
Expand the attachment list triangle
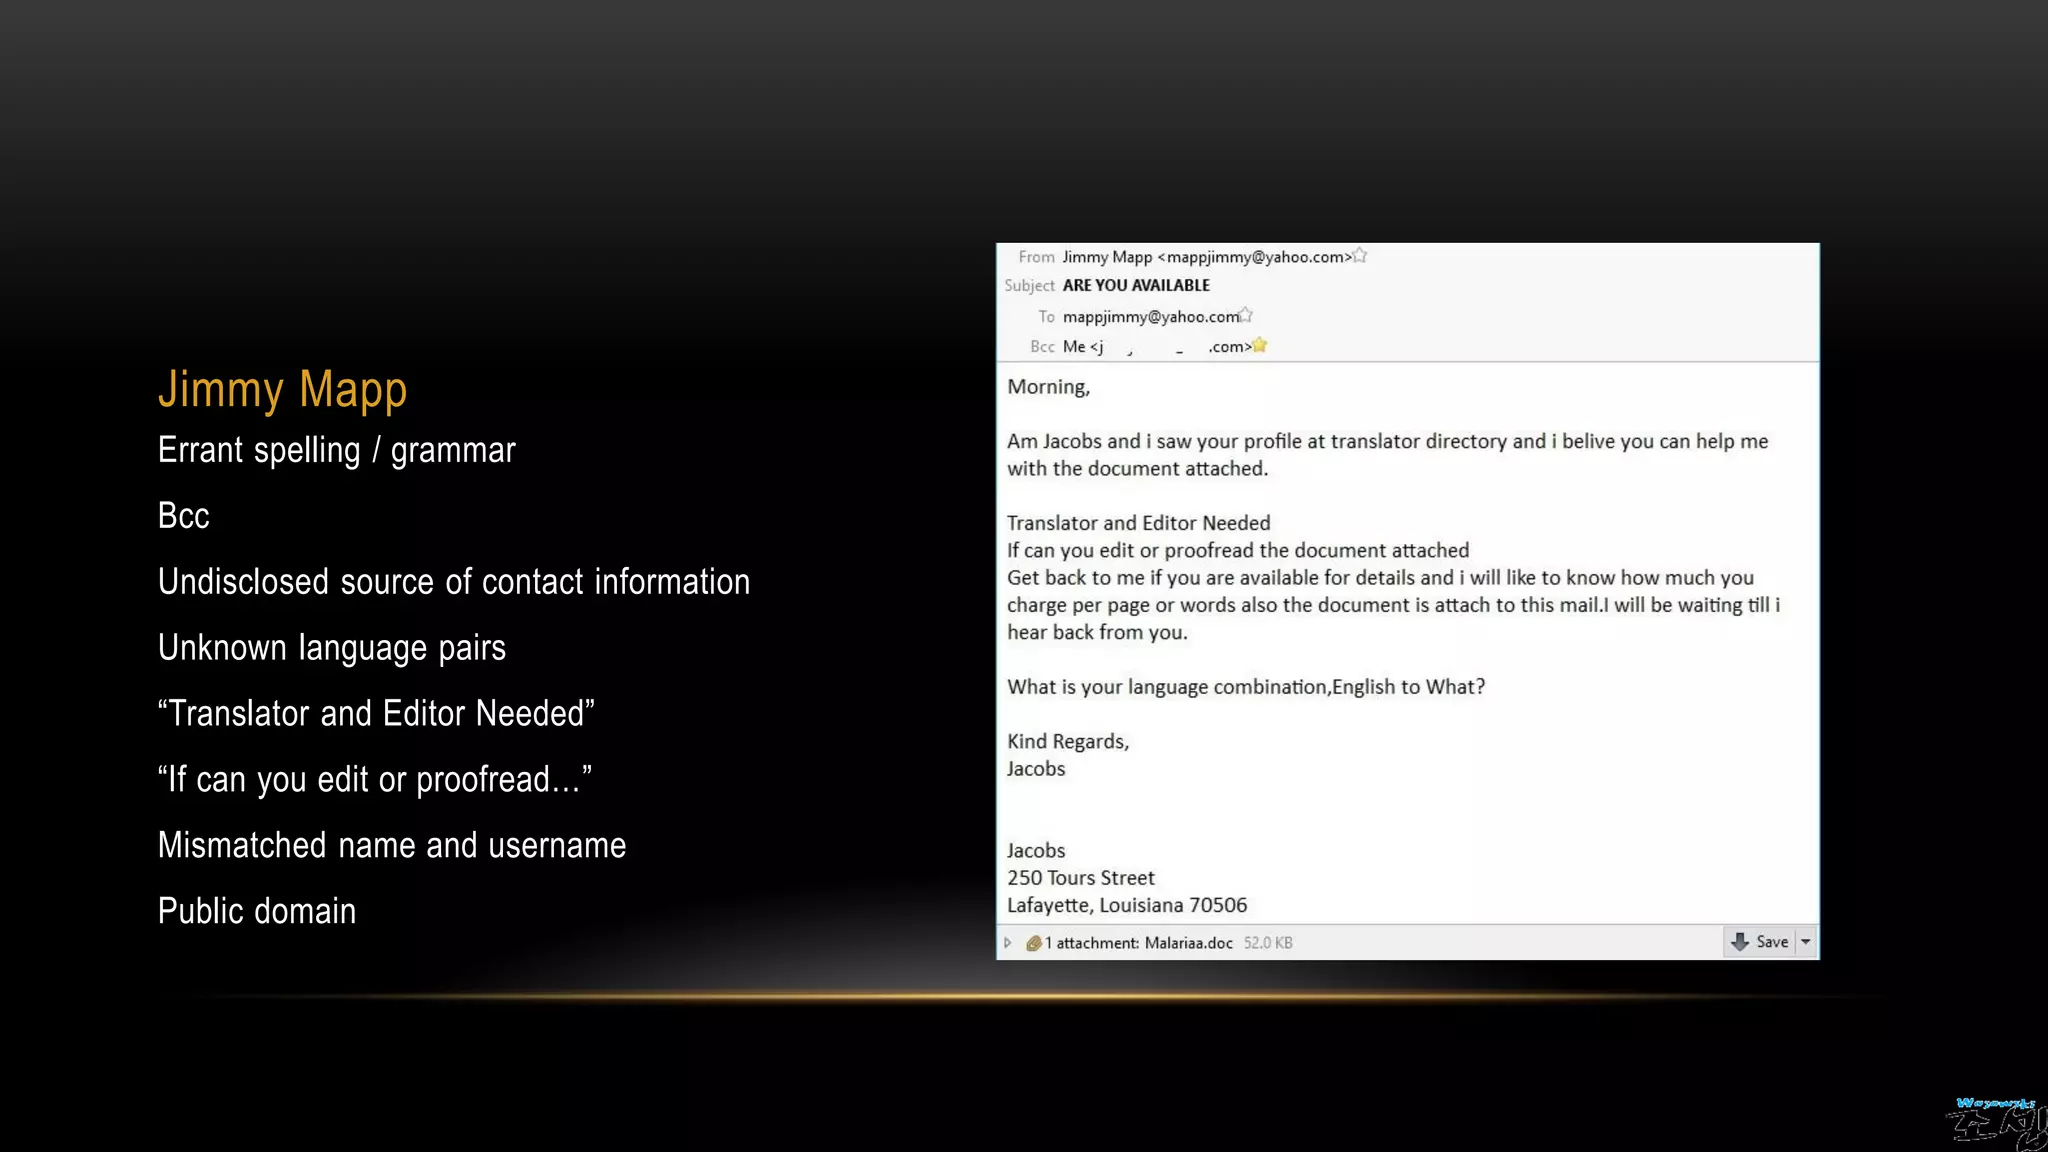point(1008,942)
